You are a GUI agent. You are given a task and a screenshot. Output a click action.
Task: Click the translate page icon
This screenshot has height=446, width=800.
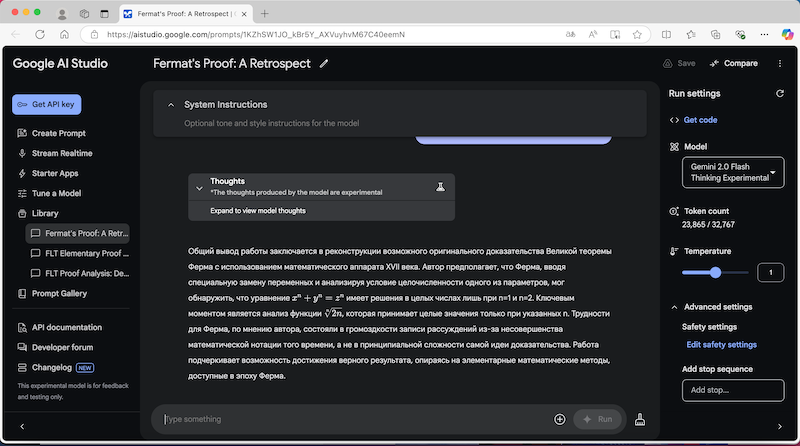point(570,34)
